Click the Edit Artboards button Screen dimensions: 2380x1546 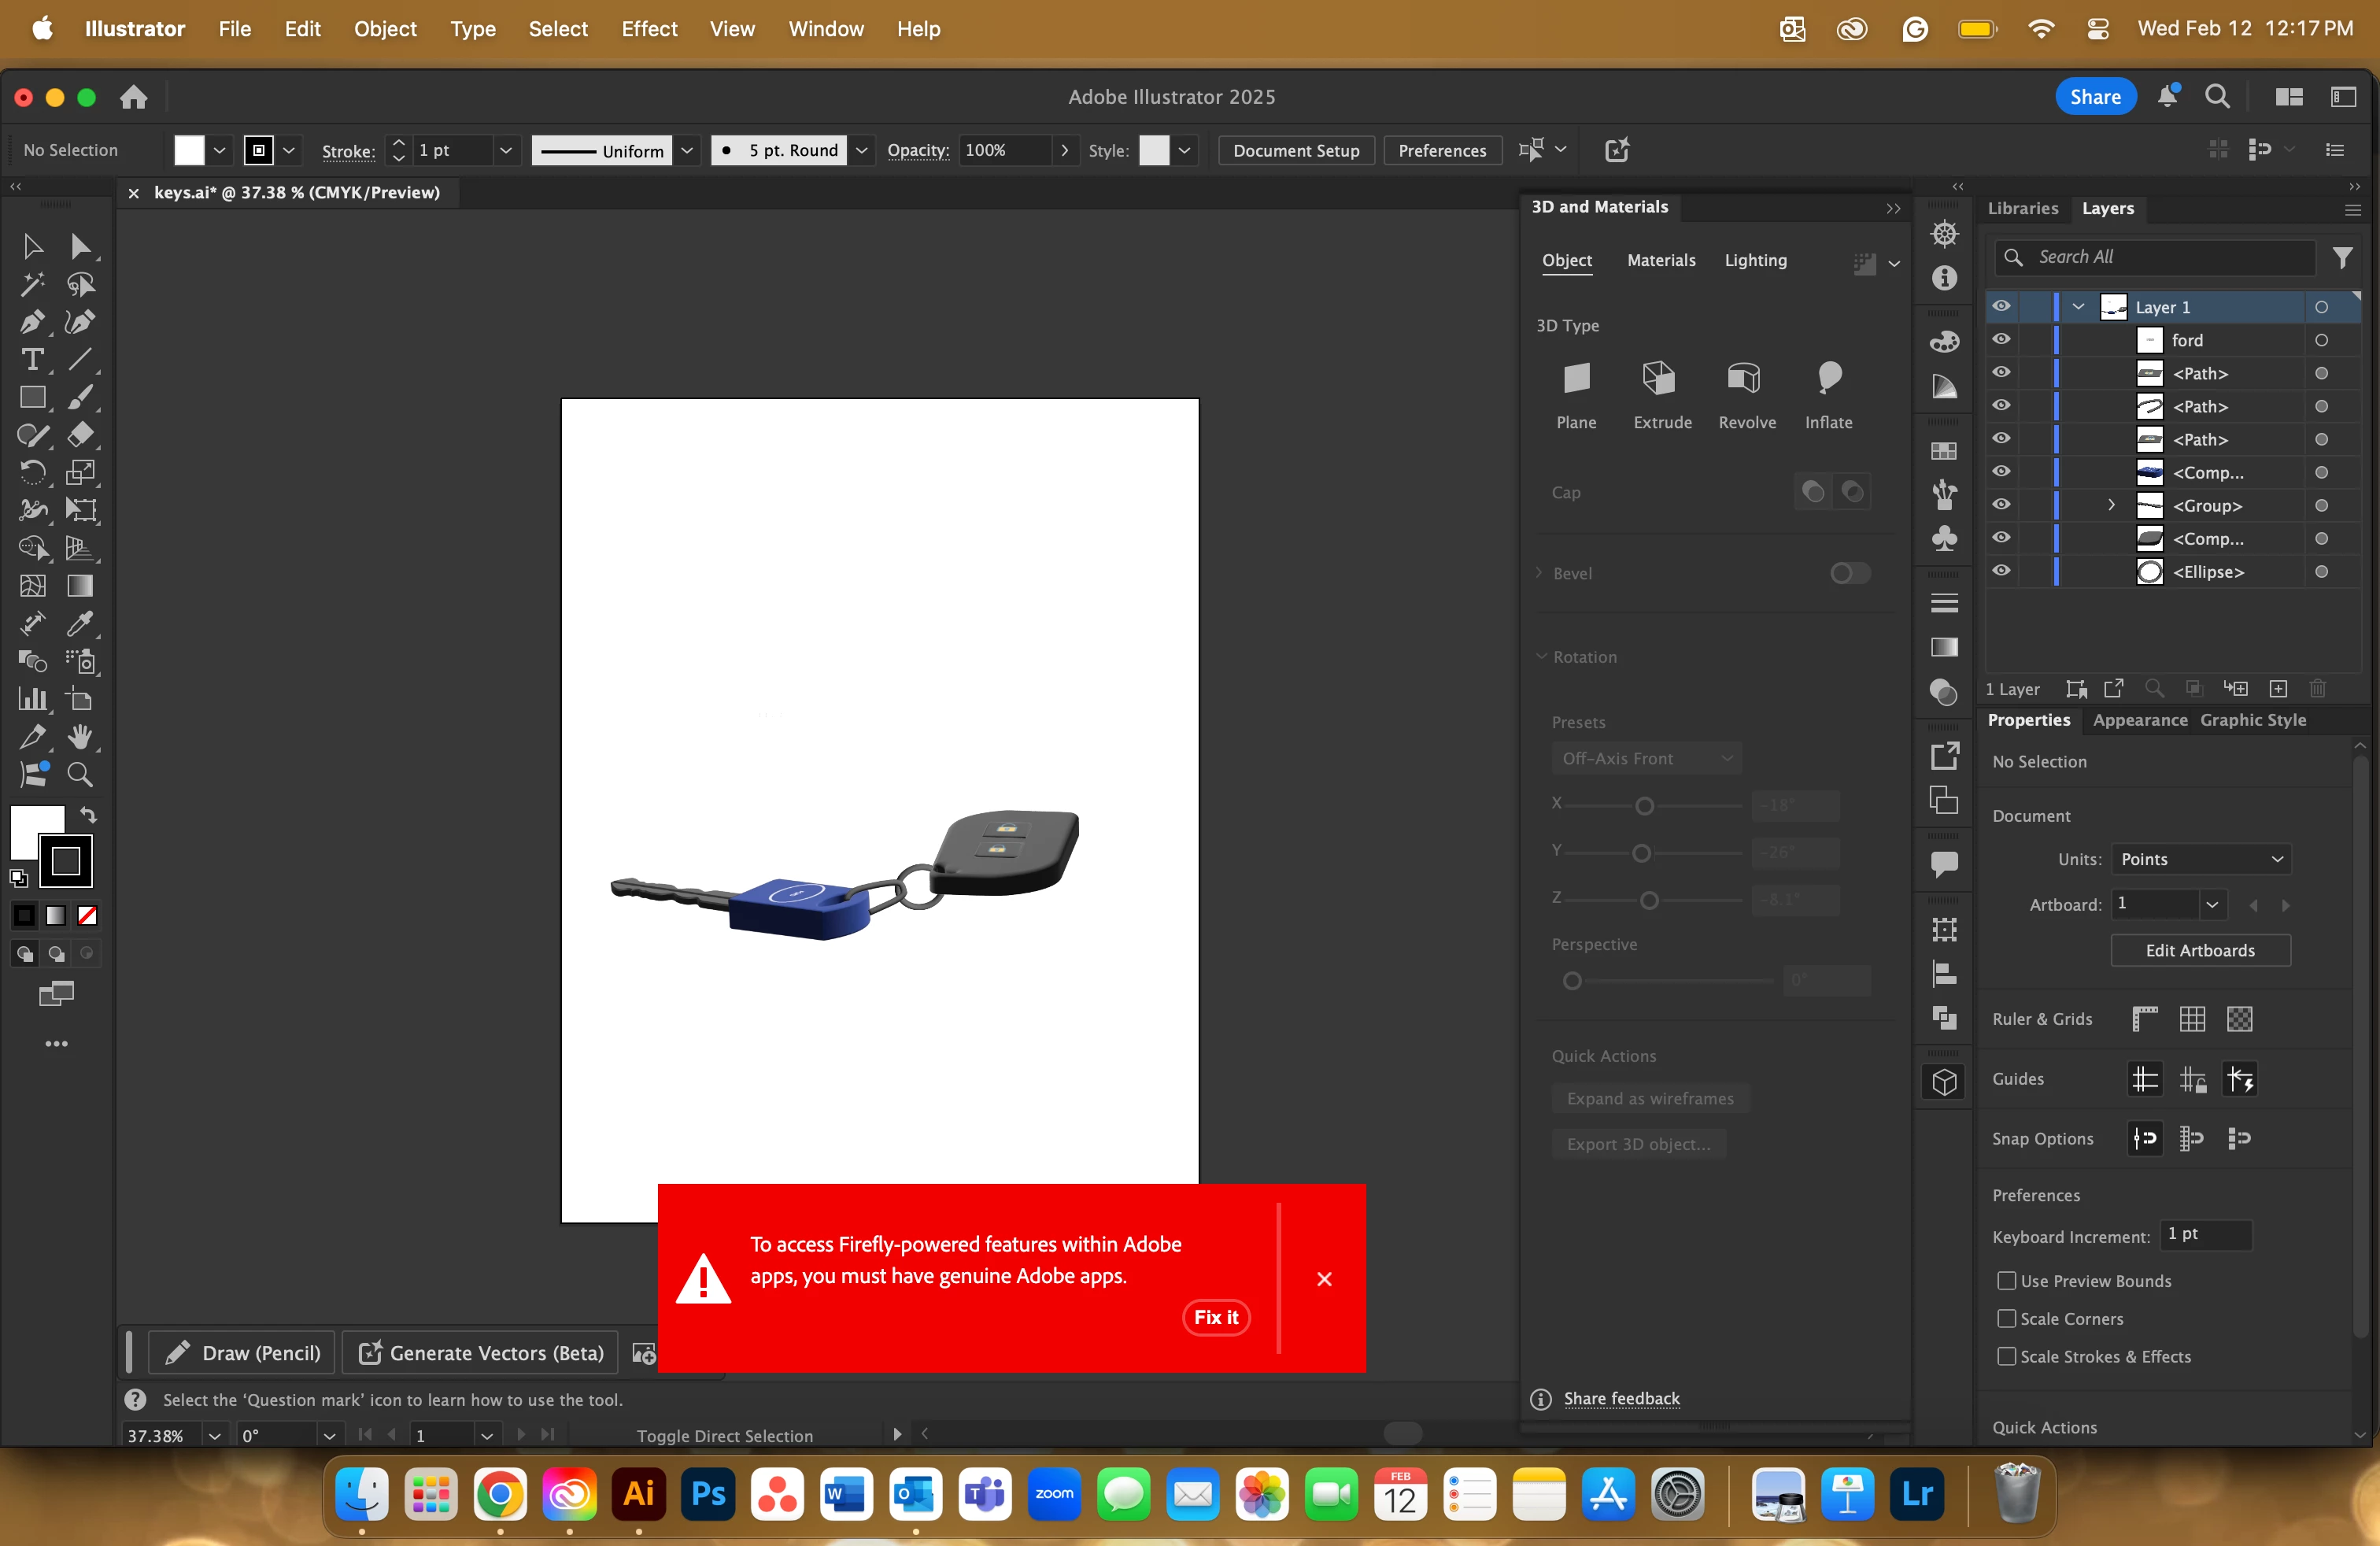(2199, 950)
